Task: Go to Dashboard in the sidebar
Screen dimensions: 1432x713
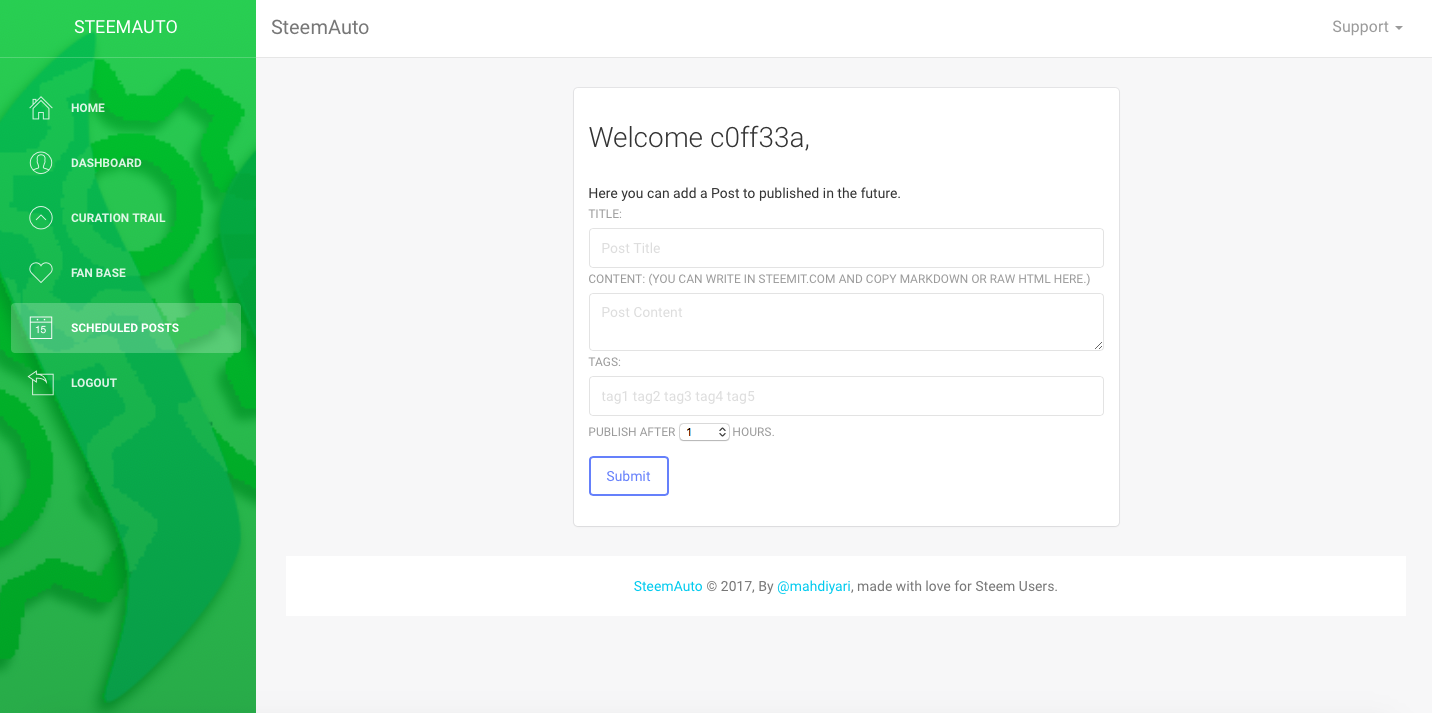Action: click(126, 163)
